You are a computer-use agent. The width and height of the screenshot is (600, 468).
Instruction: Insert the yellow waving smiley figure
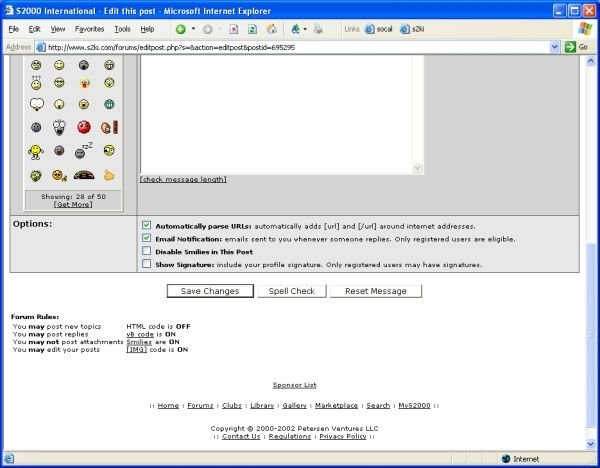(x=36, y=151)
